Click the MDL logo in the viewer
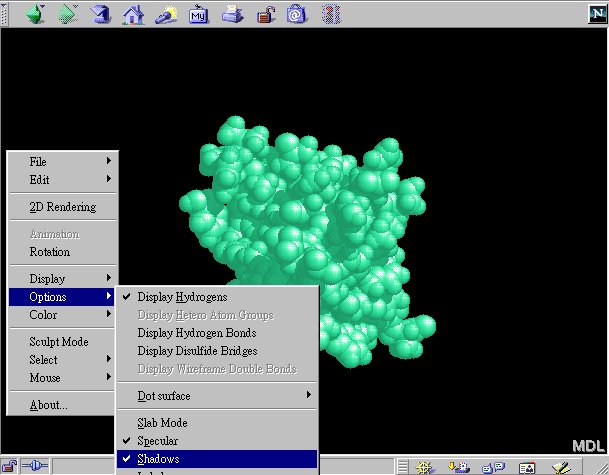 [589, 446]
